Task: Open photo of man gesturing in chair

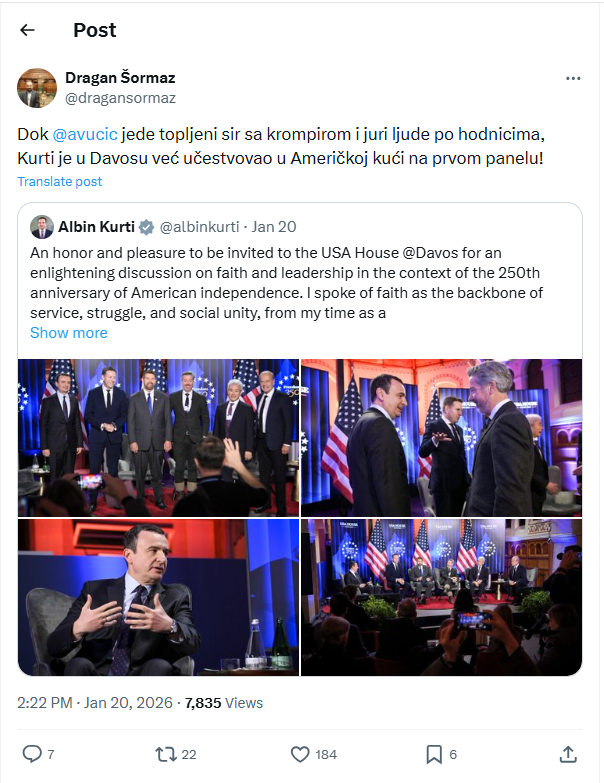Action: (158, 597)
